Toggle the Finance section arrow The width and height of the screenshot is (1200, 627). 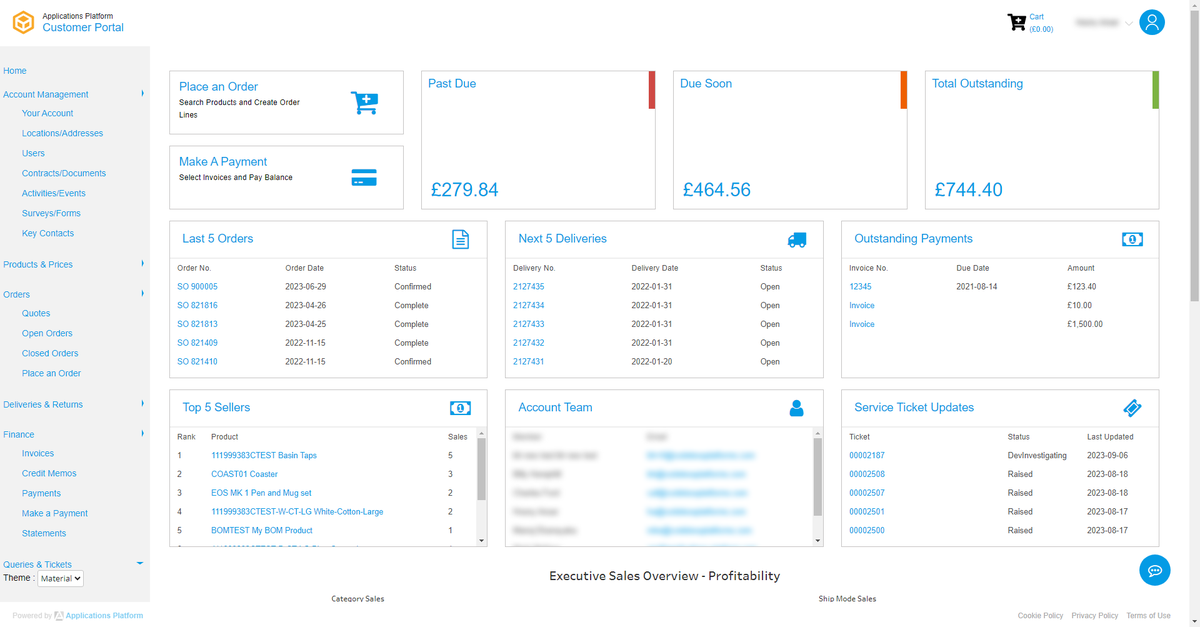pos(143,434)
